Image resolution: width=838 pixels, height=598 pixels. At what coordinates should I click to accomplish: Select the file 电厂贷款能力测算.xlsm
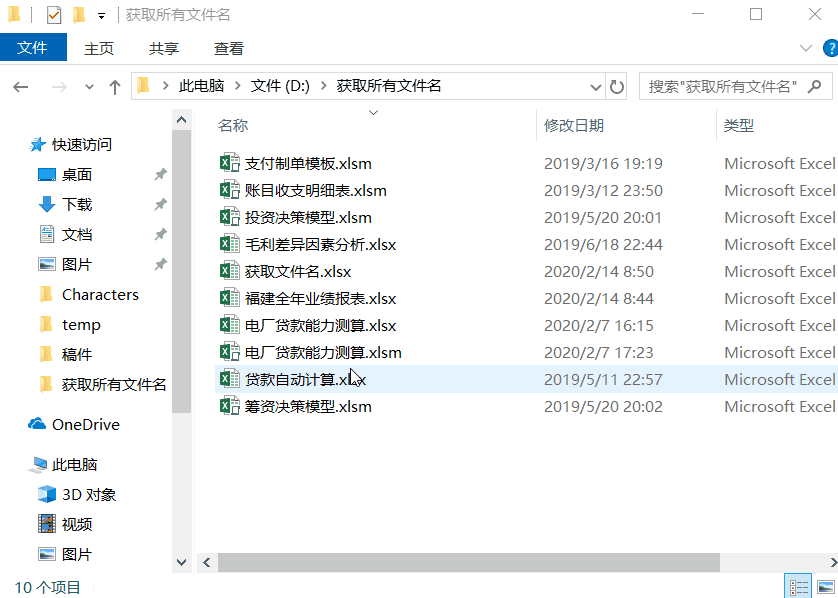coord(323,353)
